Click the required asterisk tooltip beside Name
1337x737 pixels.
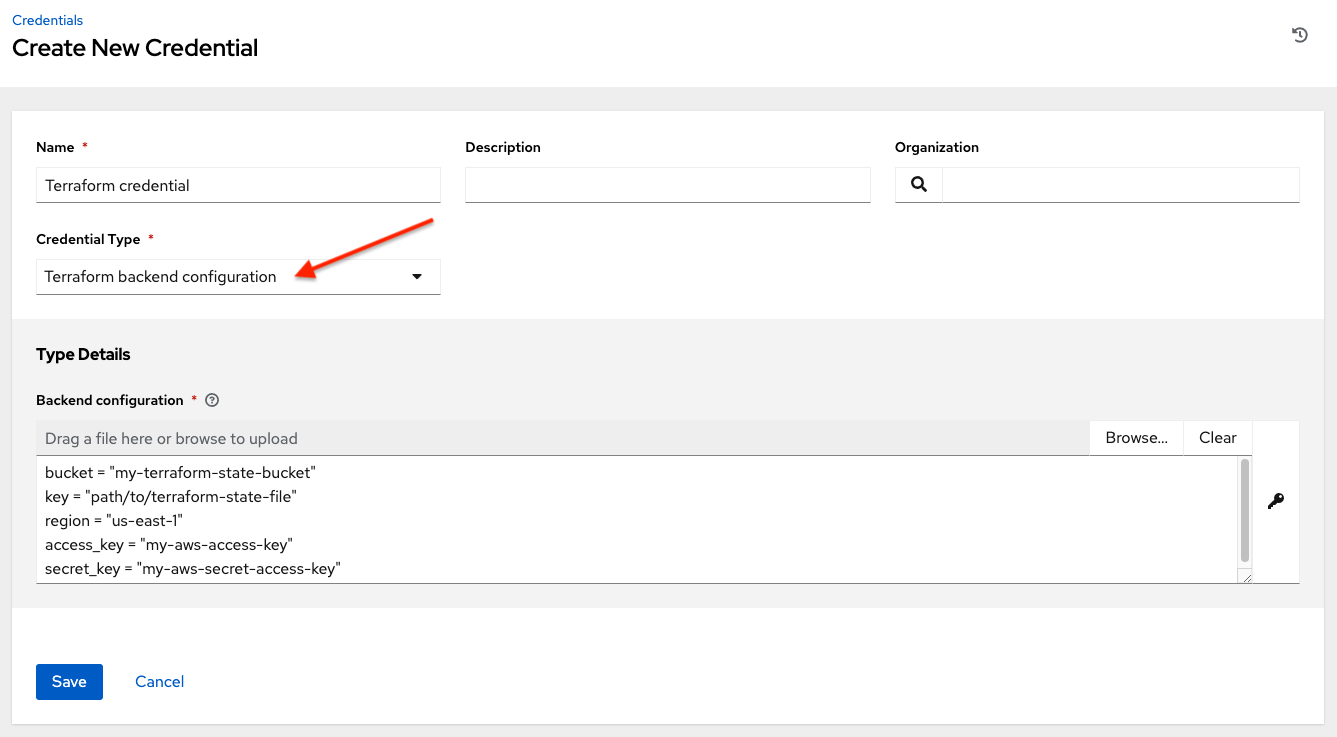pyautogui.click(x=84, y=146)
